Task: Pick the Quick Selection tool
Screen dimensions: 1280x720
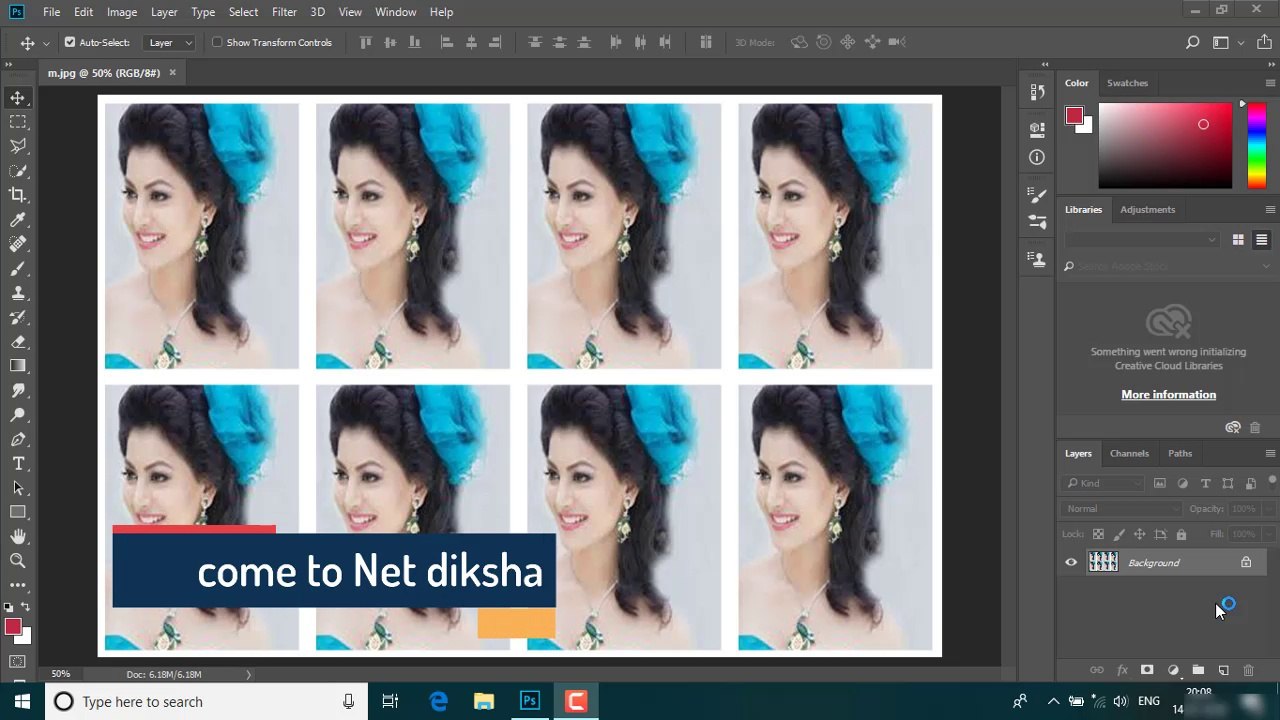Action: [x=18, y=171]
